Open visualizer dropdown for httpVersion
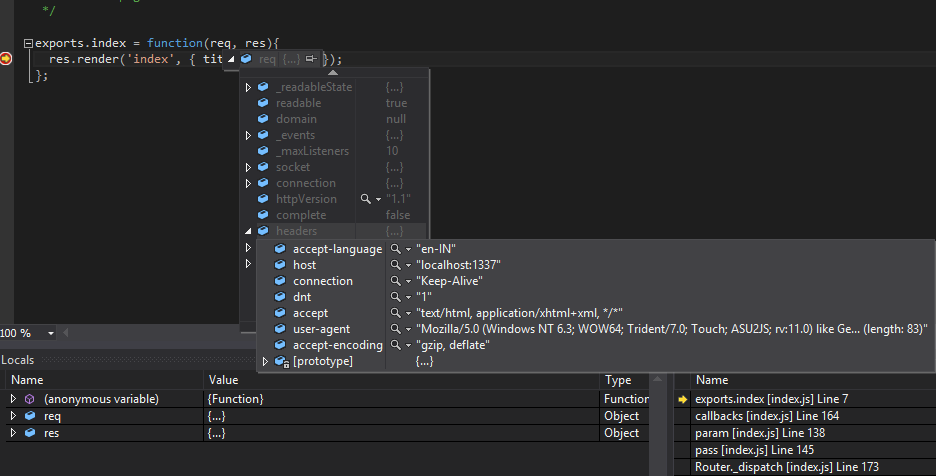Screen dimensions: 936x476 (378, 199)
